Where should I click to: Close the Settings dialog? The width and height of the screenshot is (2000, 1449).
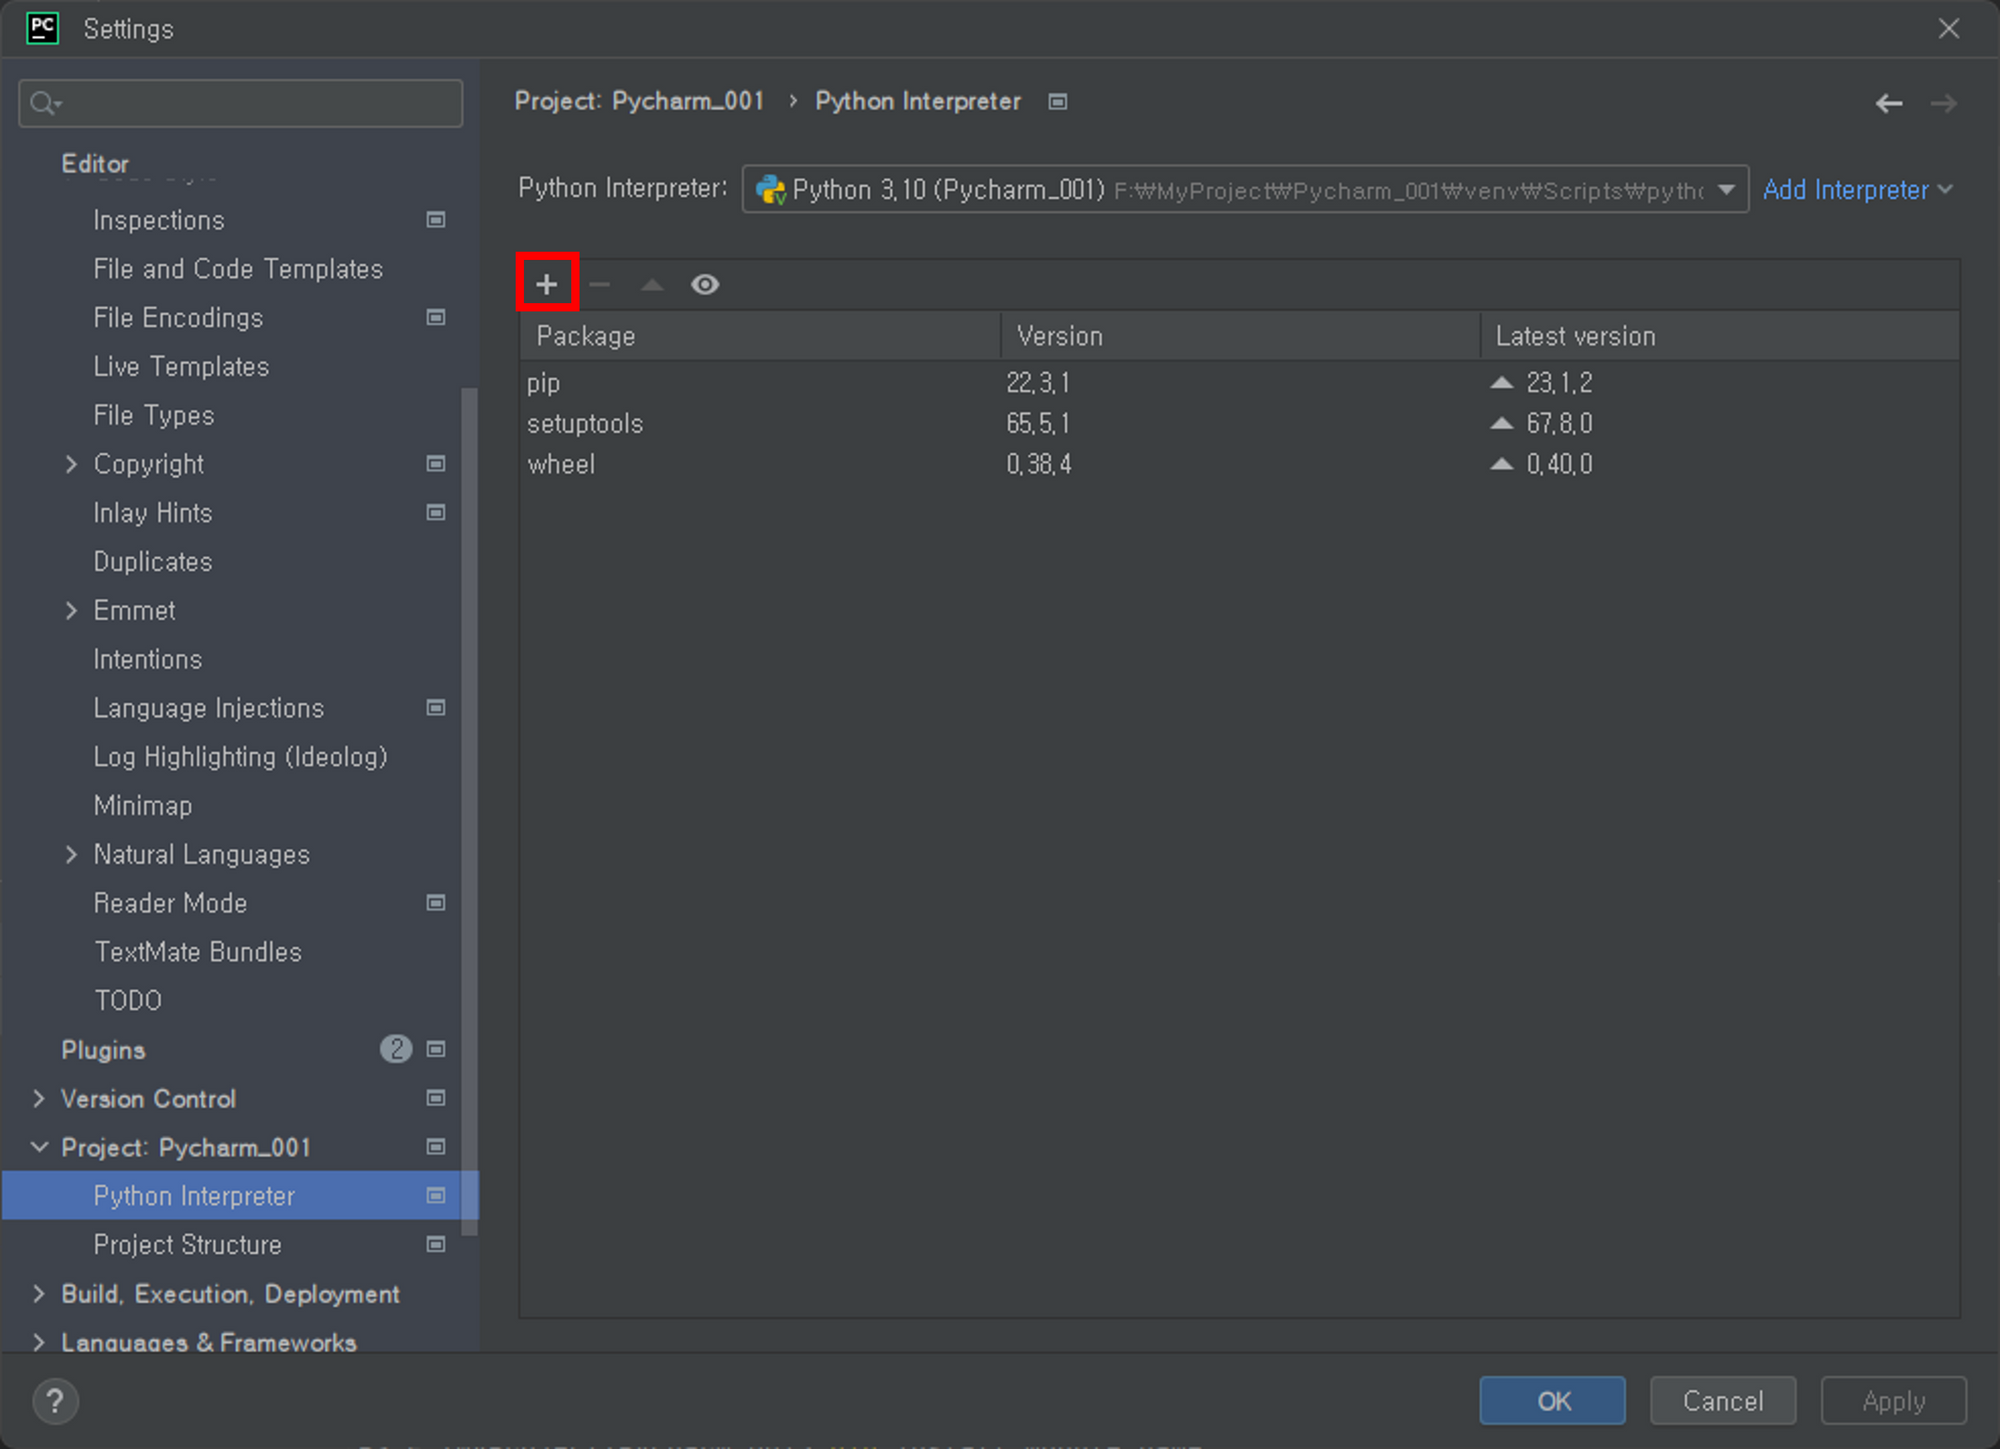[x=1948, y=28]
